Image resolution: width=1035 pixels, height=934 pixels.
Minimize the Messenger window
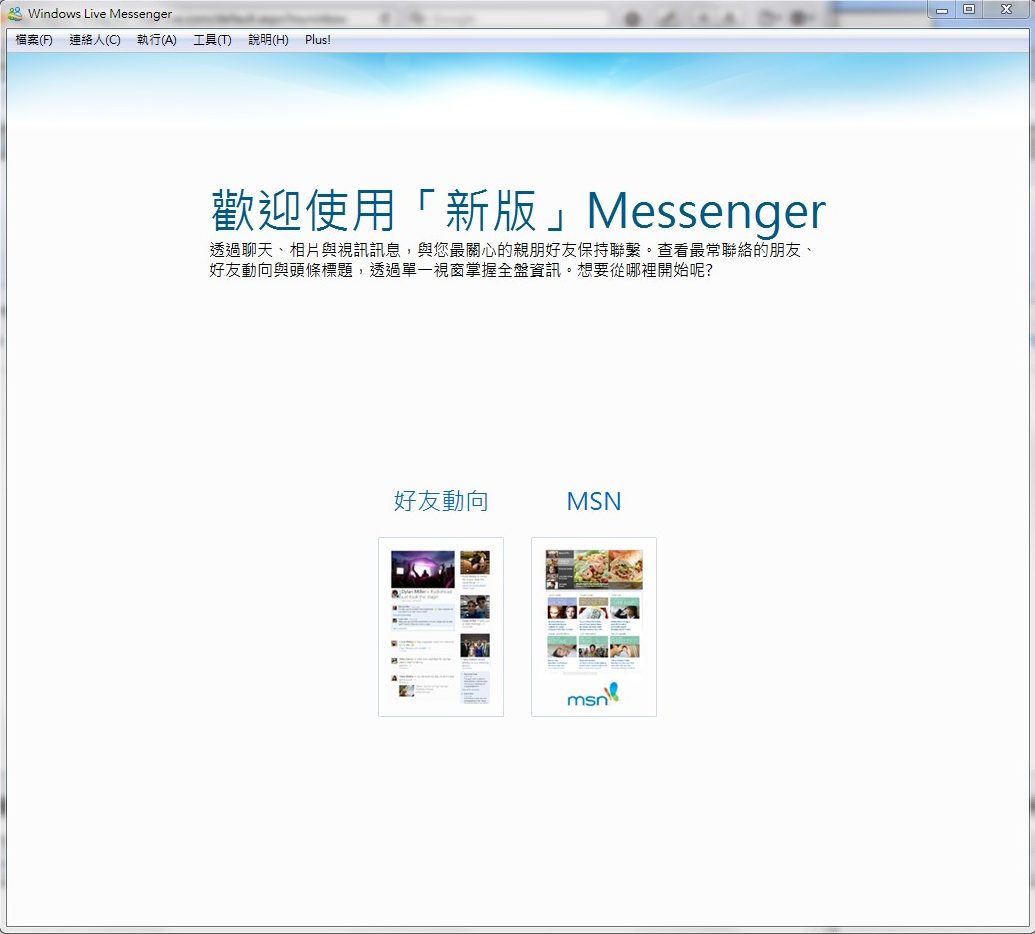pos(942,10)
